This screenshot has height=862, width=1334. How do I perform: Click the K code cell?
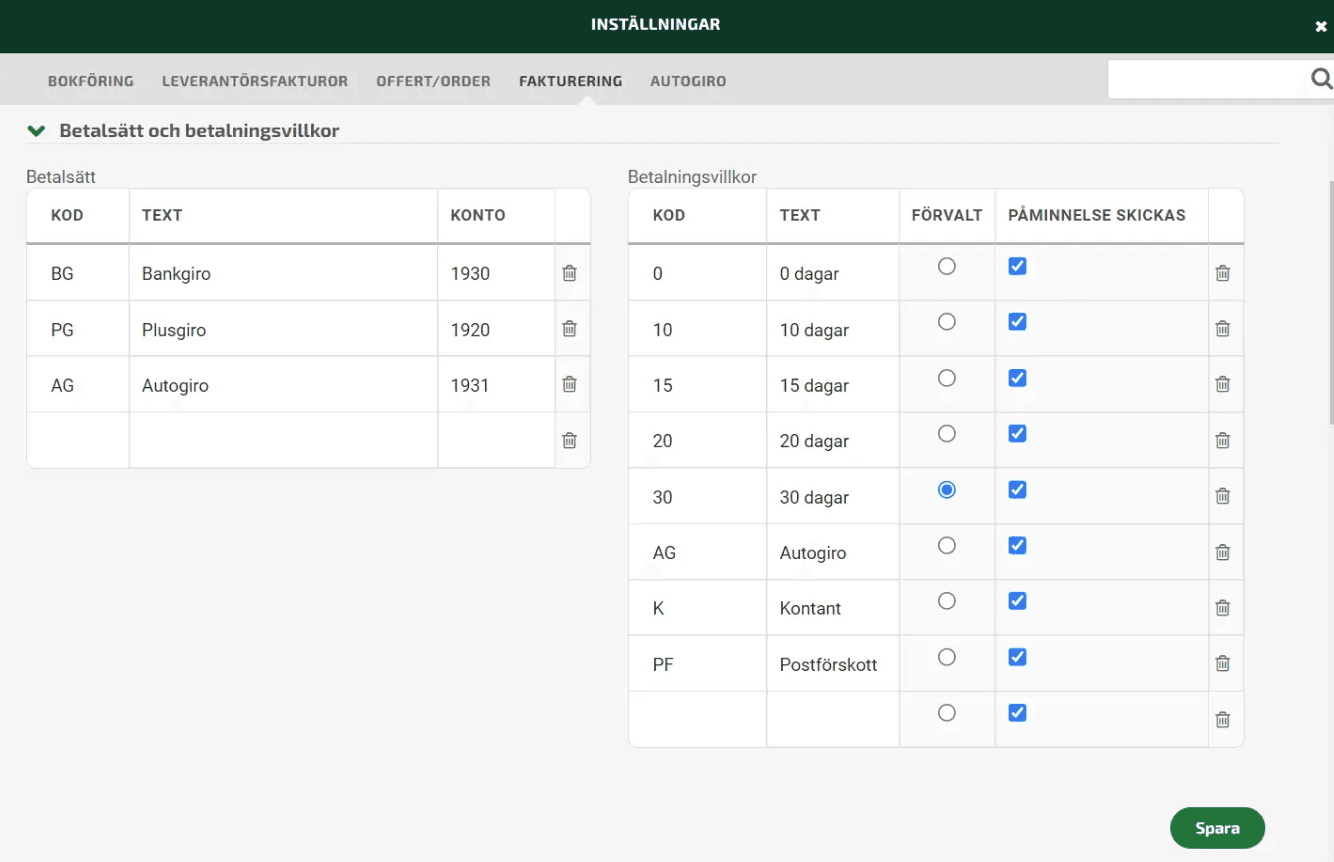(697, 608)
